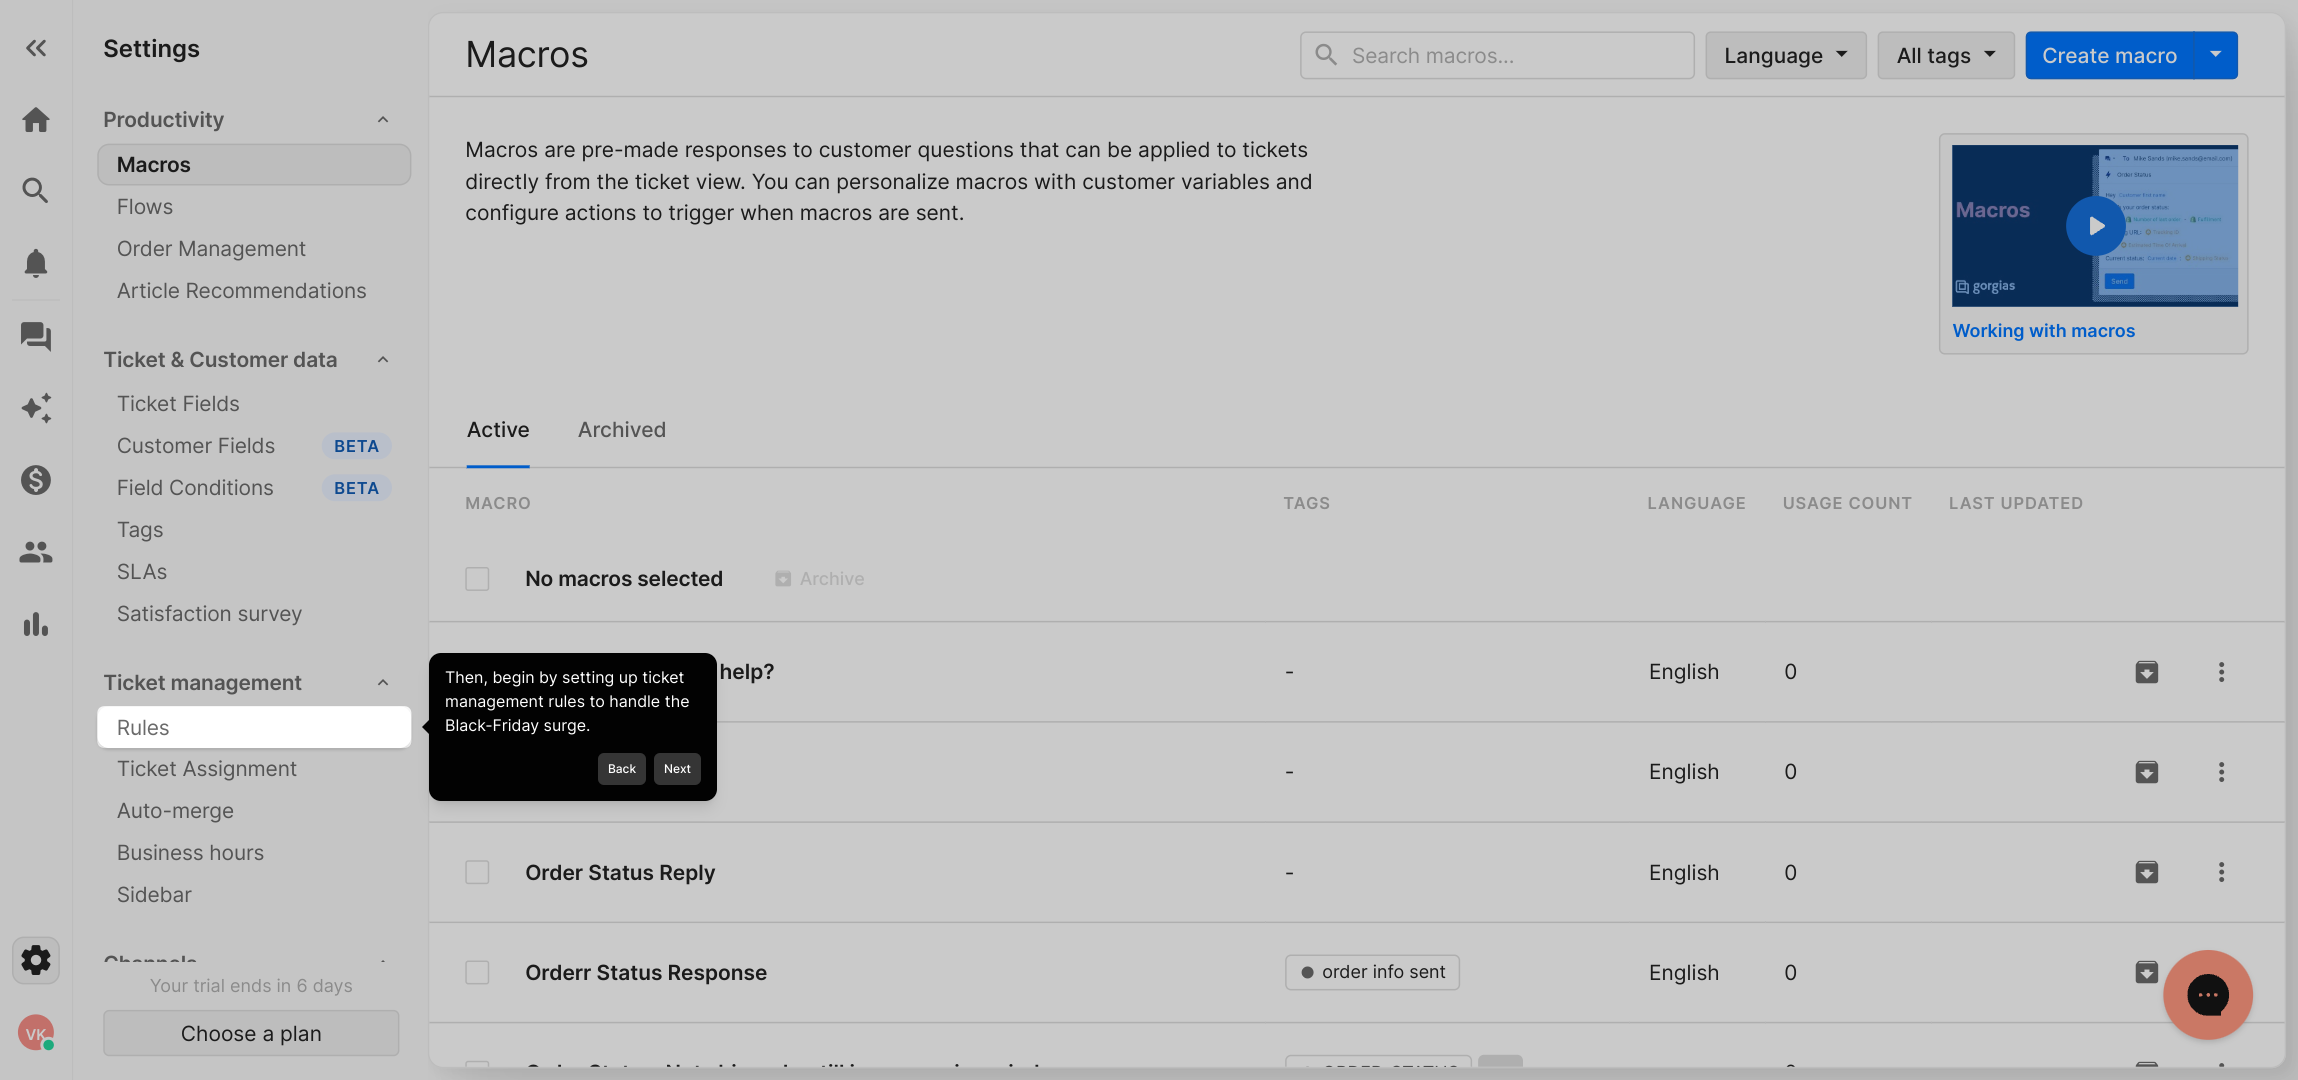The height and width of the screenshot is (1080, 2298).
Task: Open the Language filter dropdown
Action: click(1785, 56)
